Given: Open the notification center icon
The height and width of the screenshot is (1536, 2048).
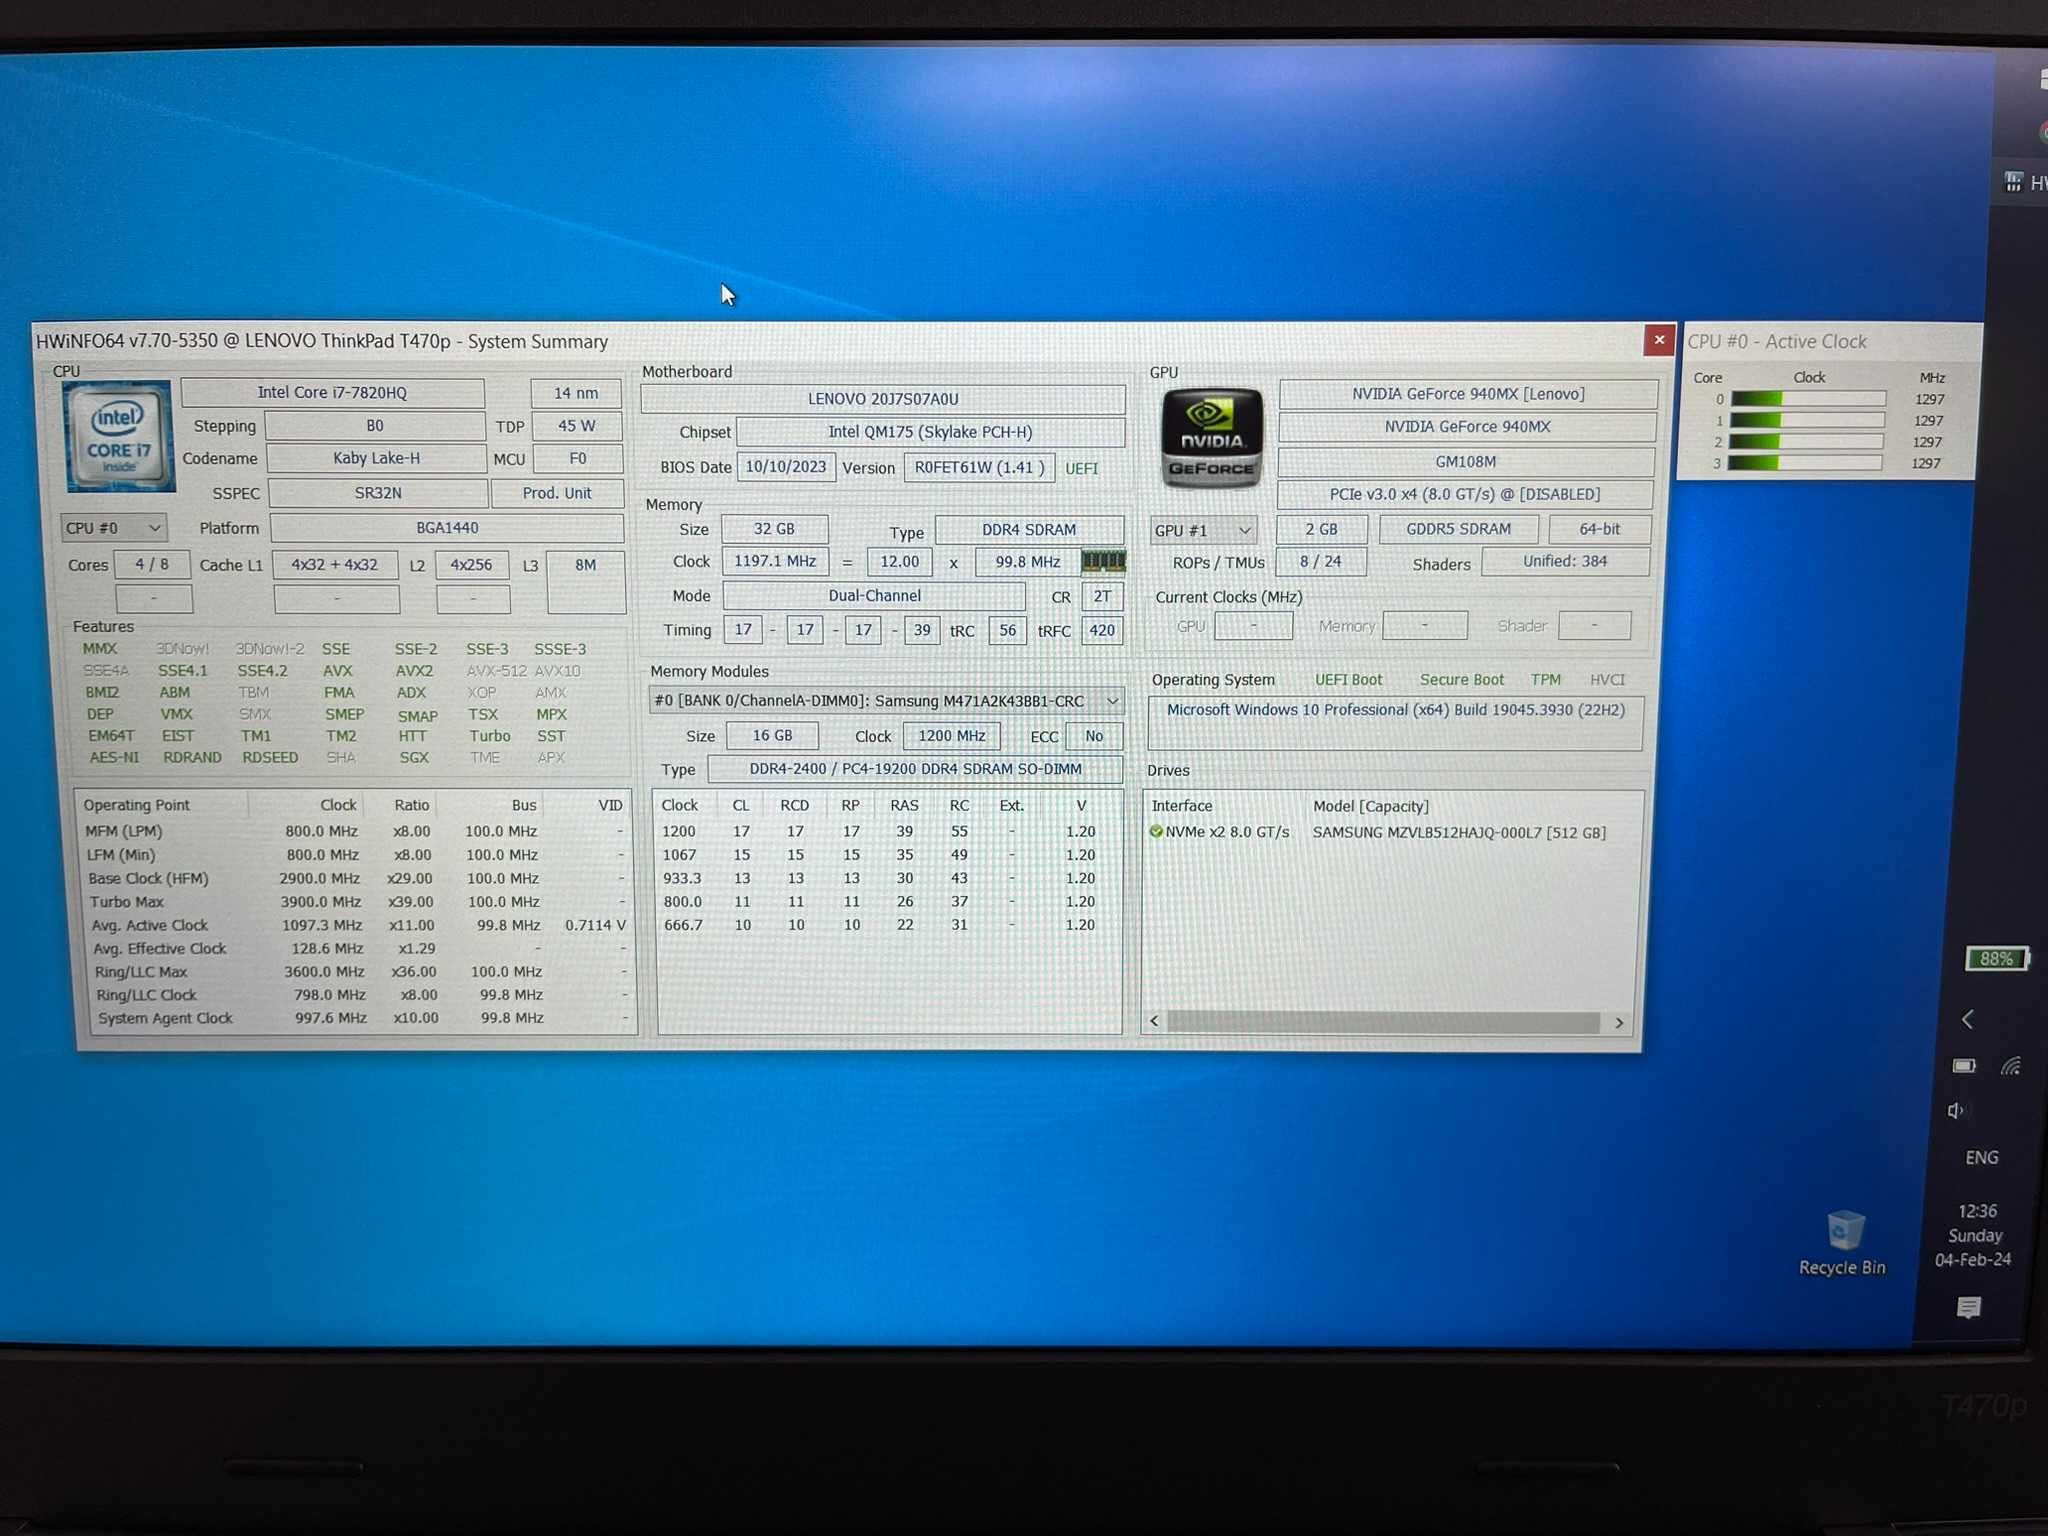Looking at the screenshot, I should click(1969, 1307).
